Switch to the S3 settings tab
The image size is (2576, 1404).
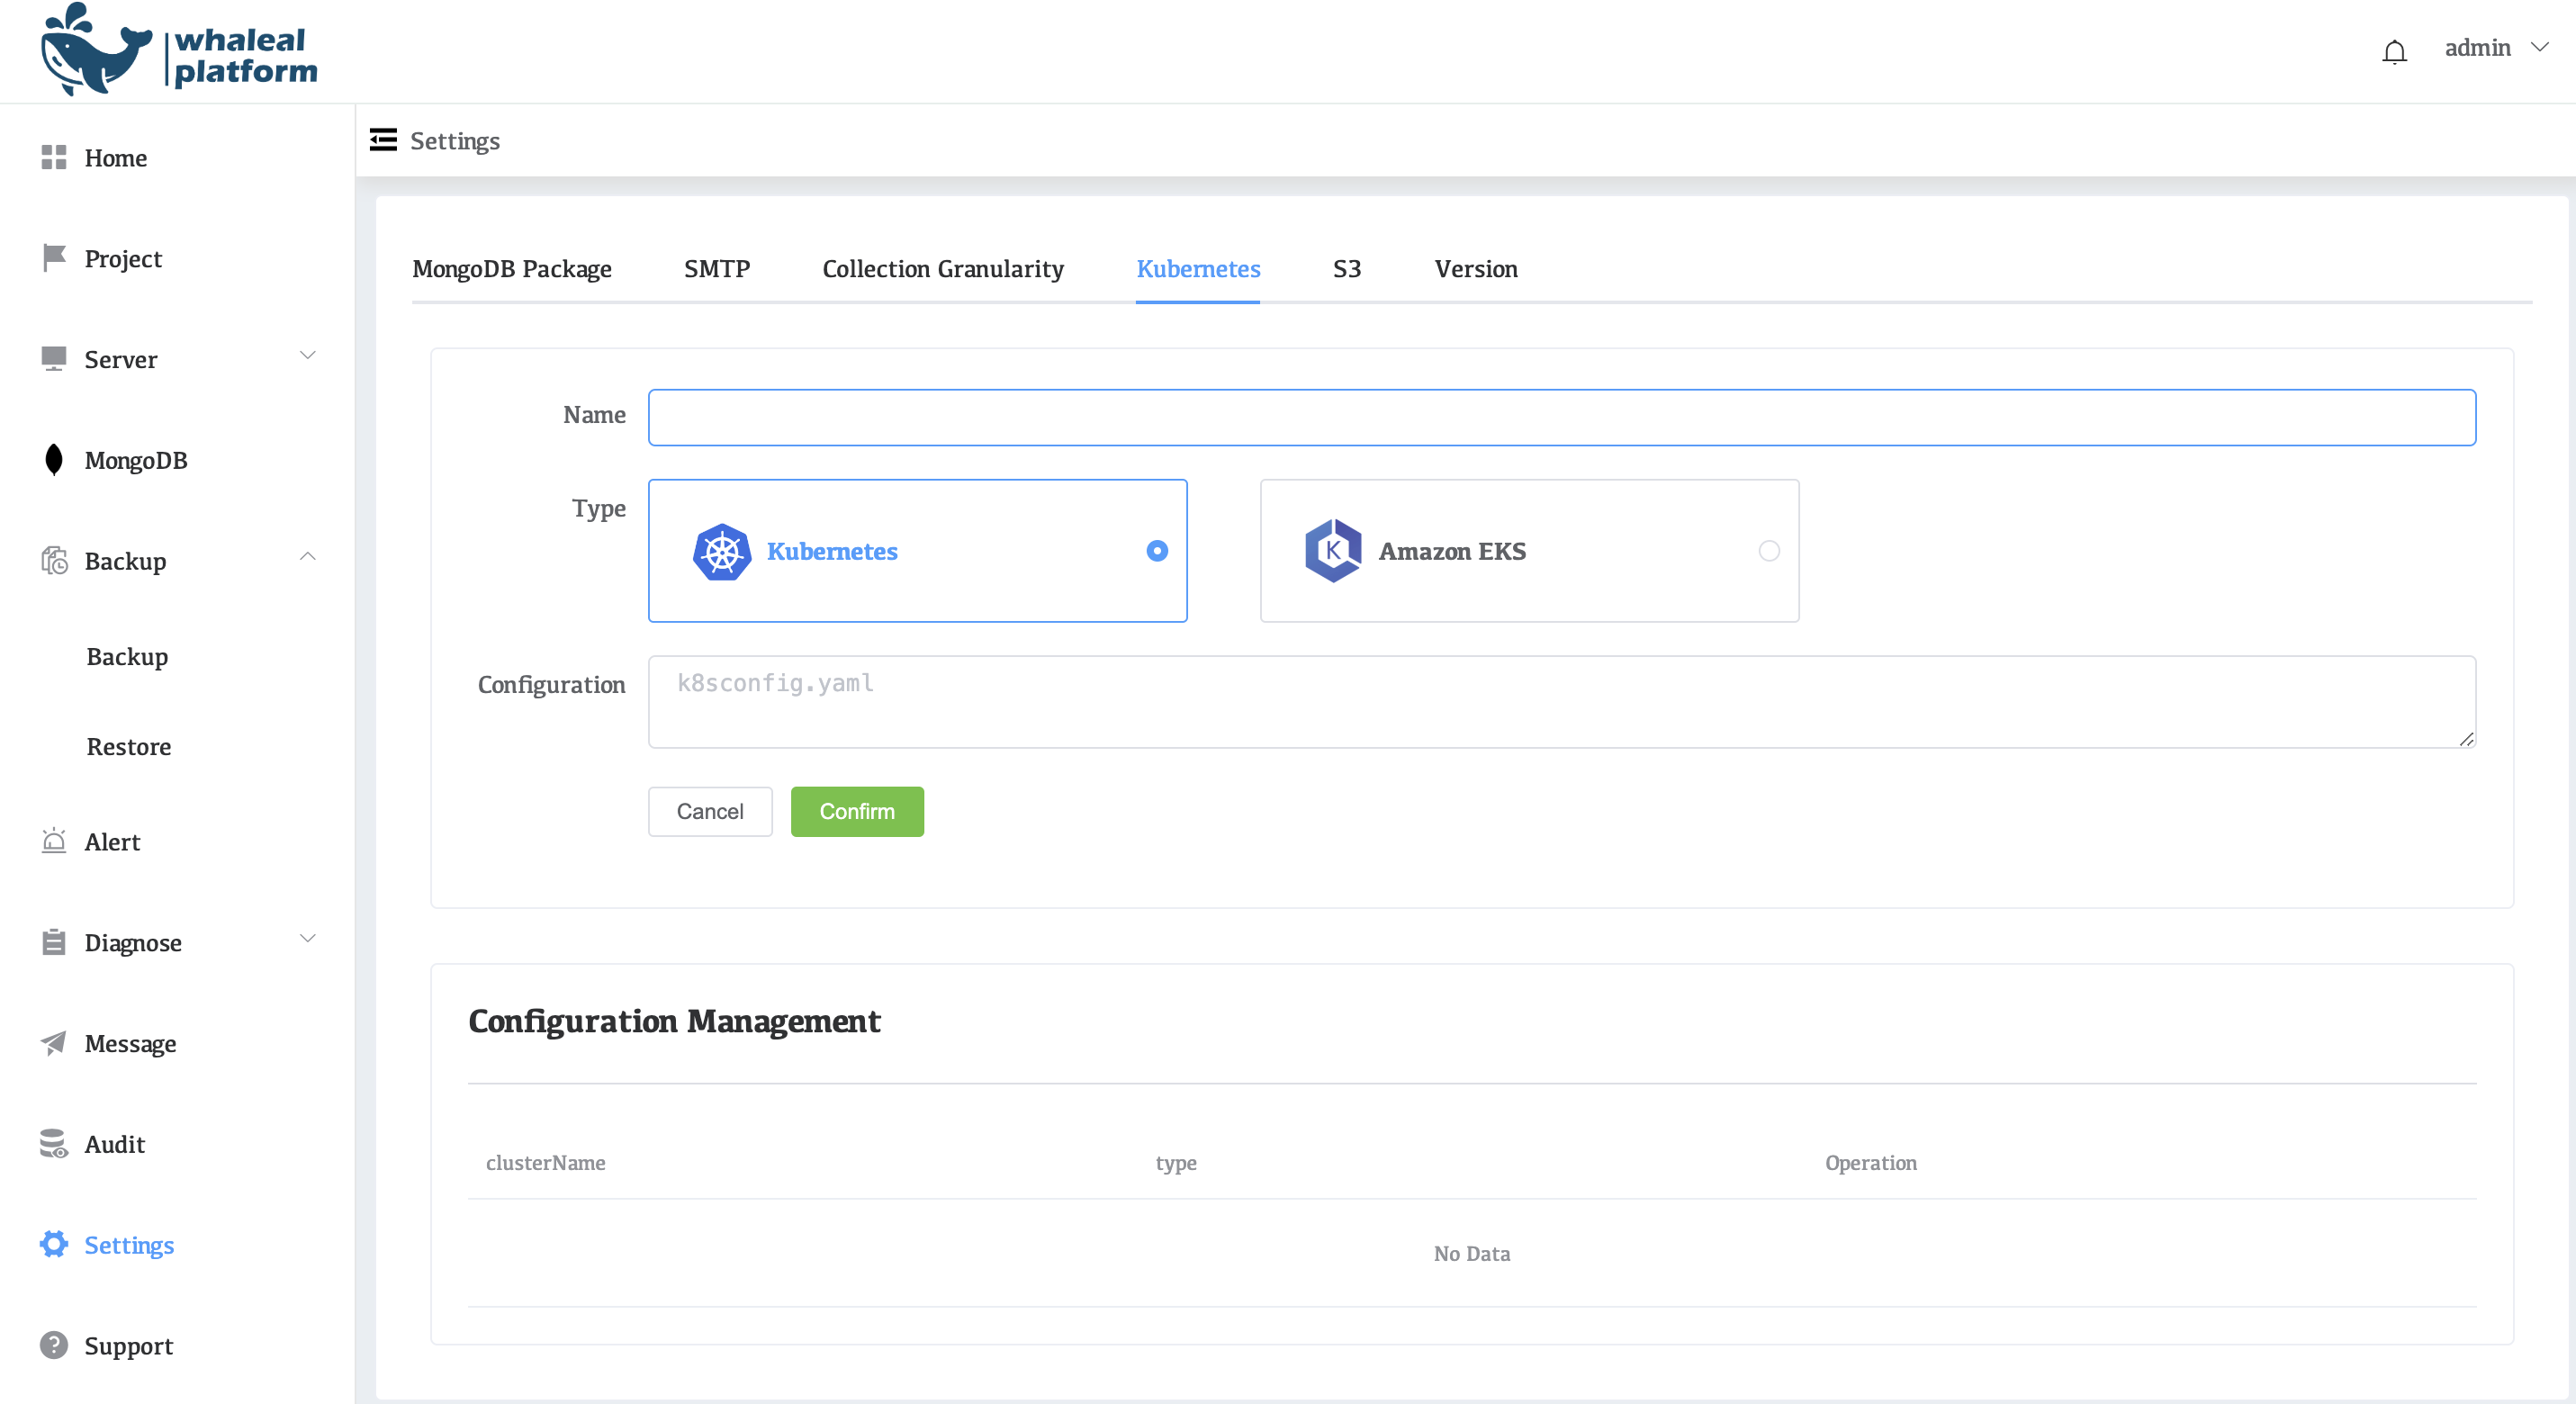(1347, 268)
